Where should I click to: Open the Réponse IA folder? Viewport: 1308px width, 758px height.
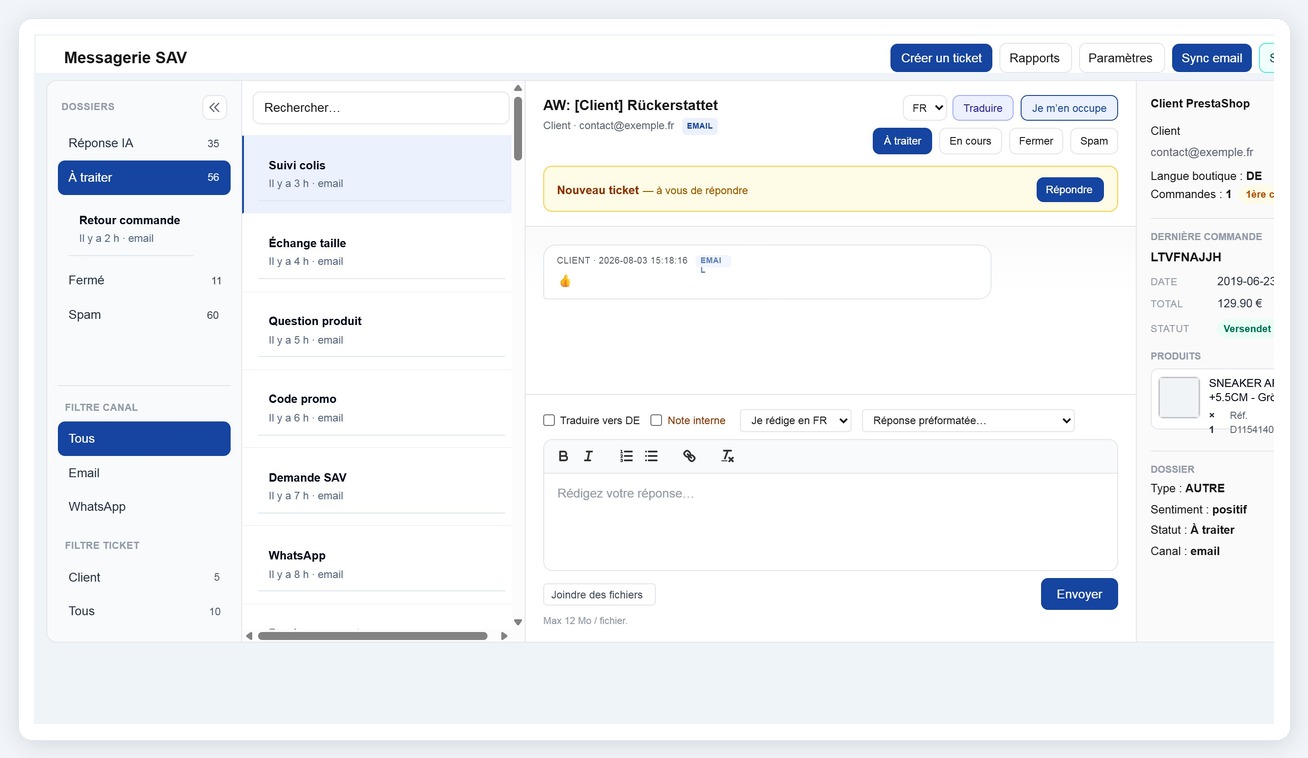(x=144, y=143)
